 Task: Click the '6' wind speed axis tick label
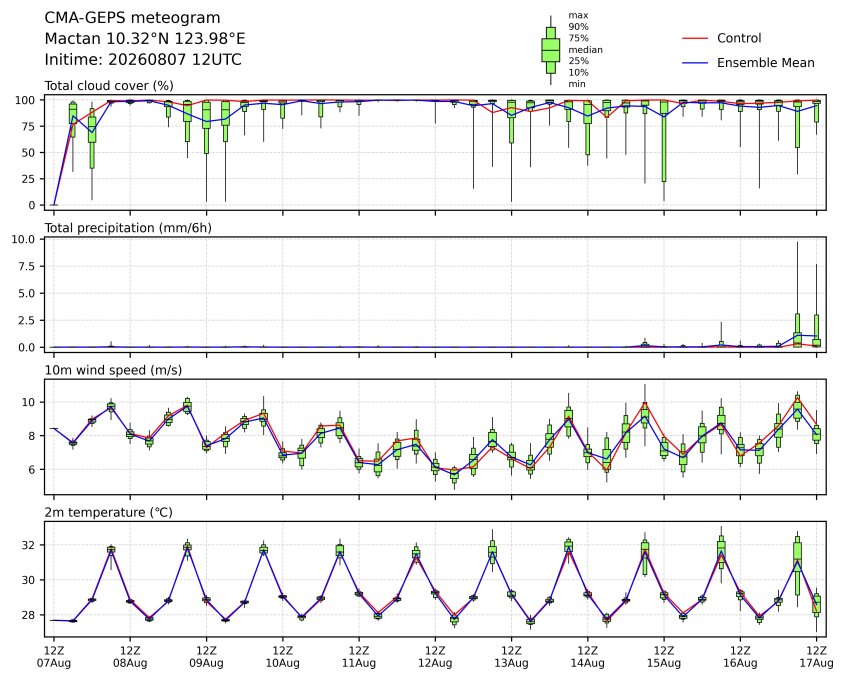[x=32, y=470]
